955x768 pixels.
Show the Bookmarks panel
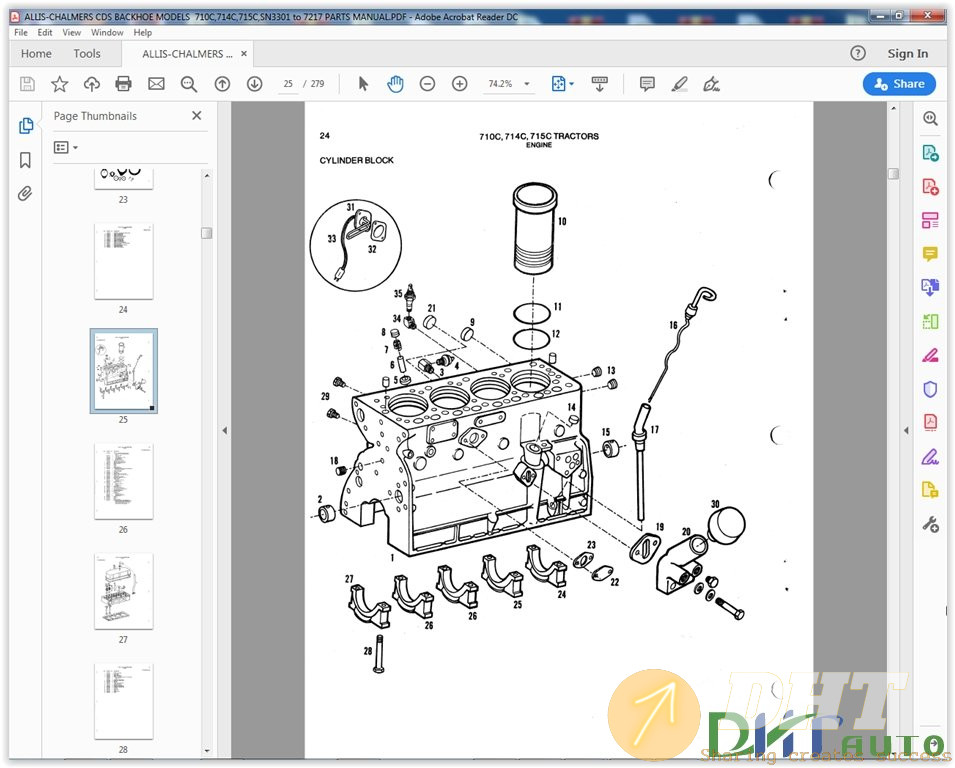[25, 160]
